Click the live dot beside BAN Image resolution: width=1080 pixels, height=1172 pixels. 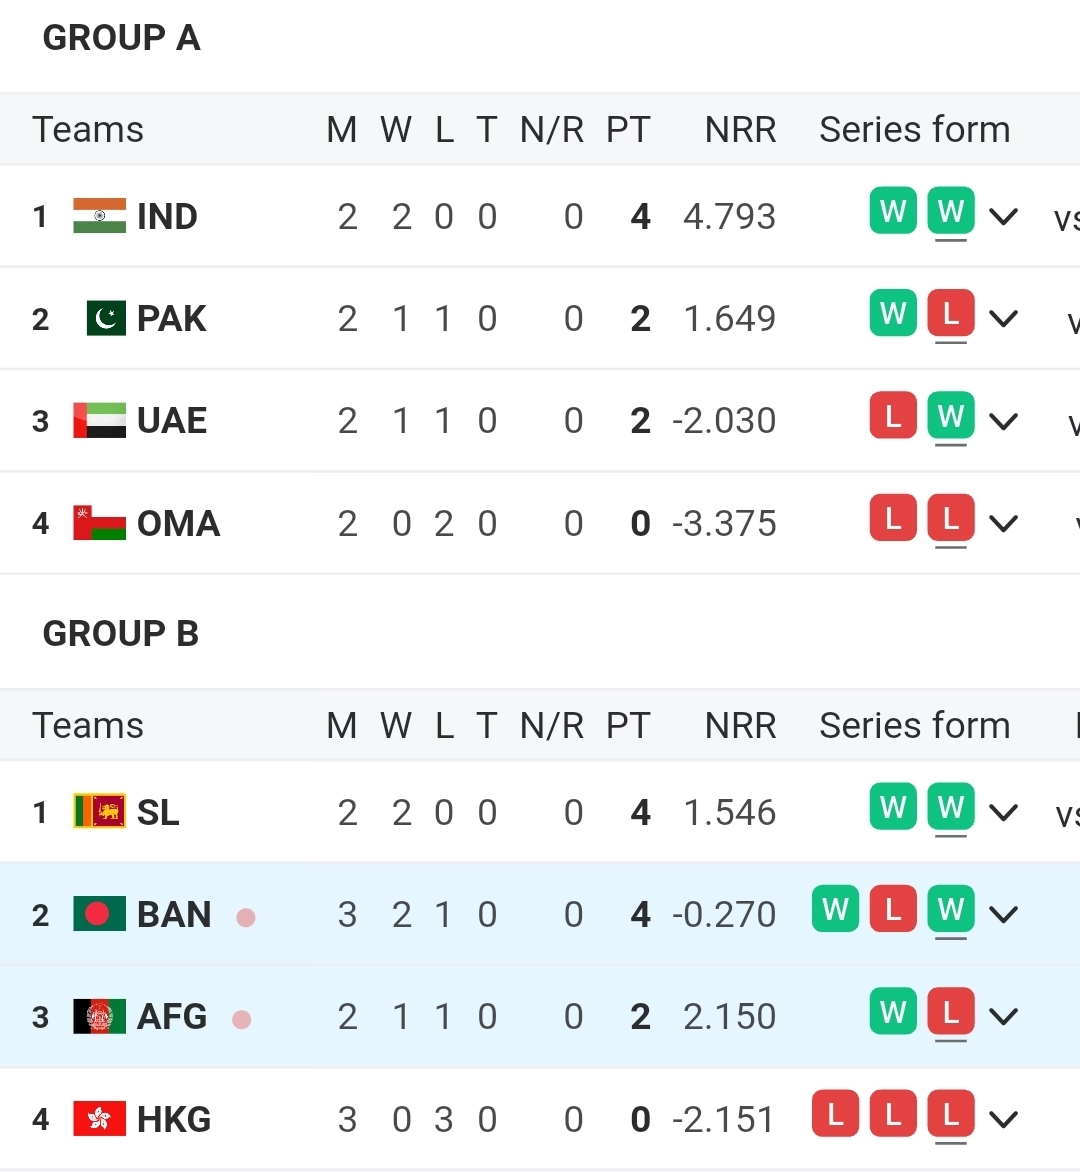click(x=246, y=917)
